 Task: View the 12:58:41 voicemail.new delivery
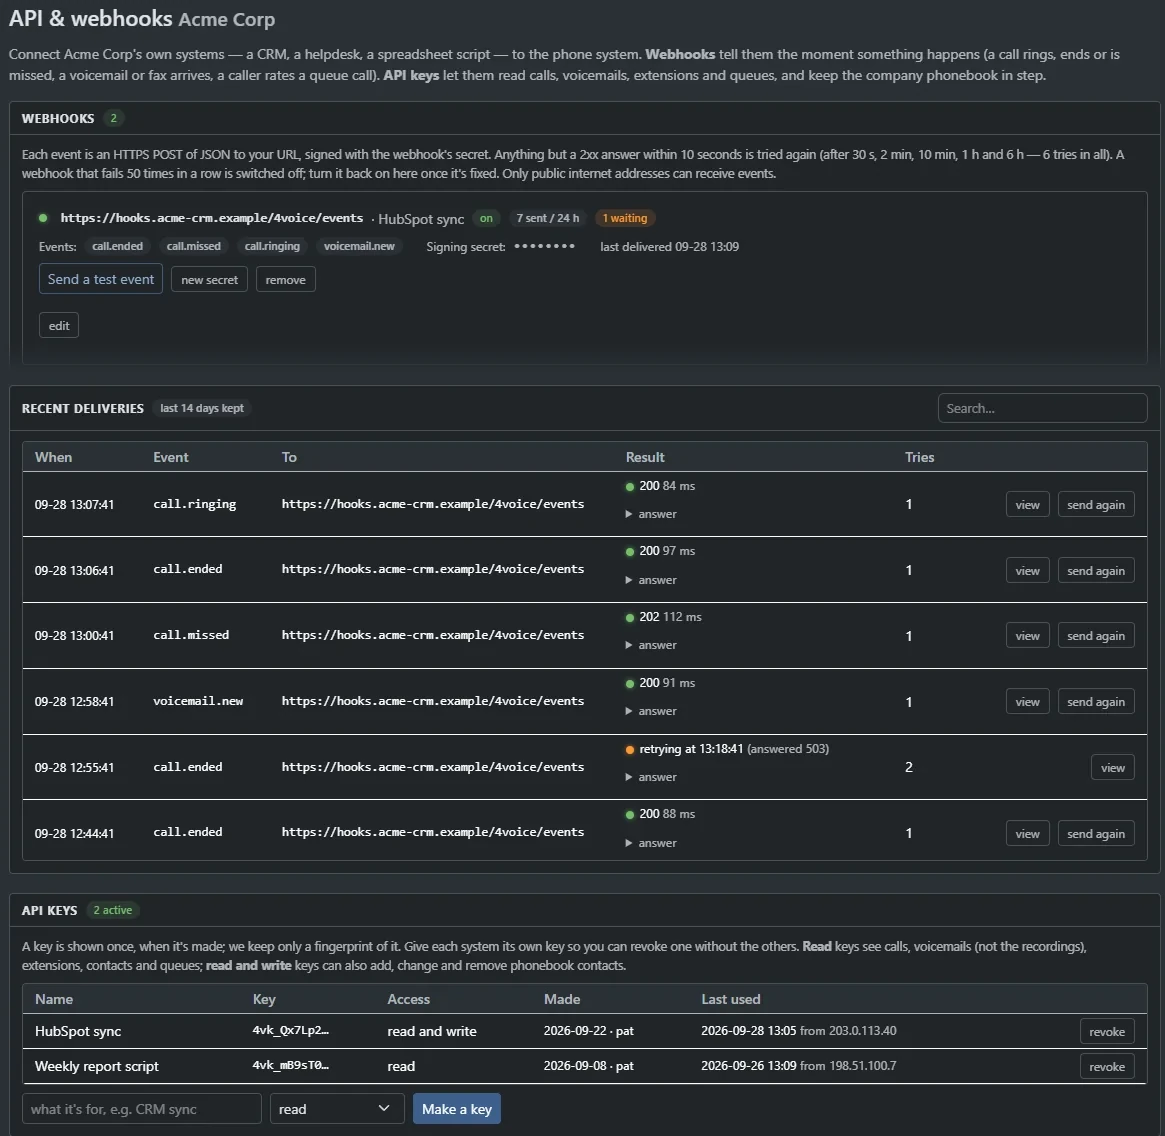coord(1028,701)
